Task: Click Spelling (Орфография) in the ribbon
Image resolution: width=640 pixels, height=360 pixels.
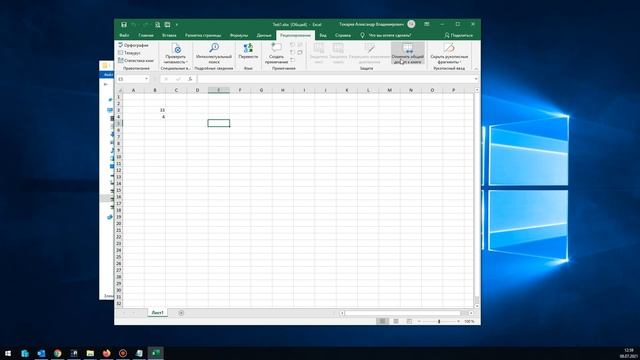Action: [133, 45]
